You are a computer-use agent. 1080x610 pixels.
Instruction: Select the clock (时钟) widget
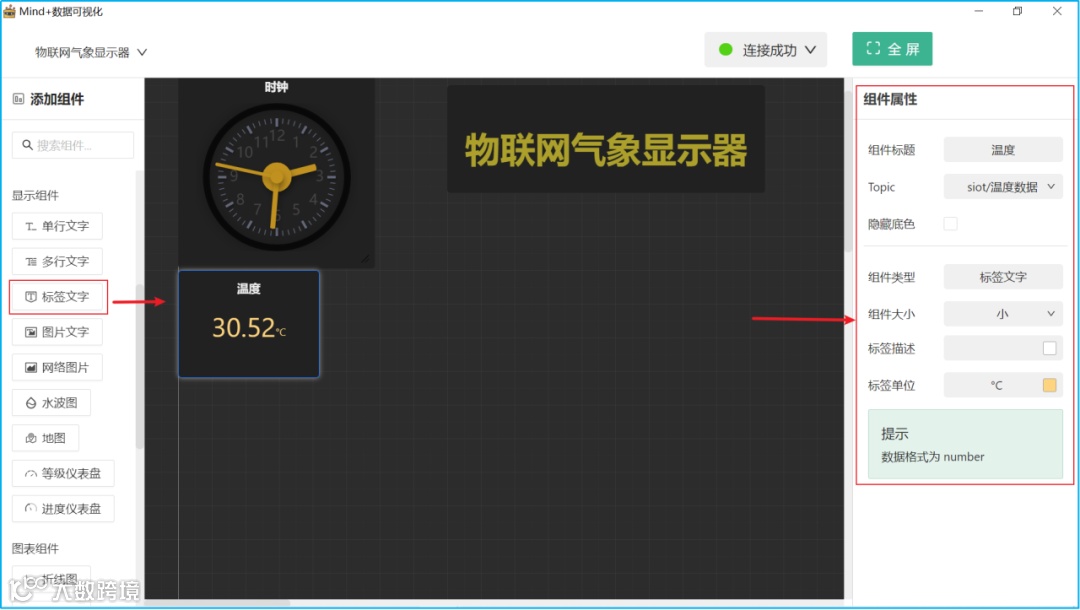click(277, 172)
